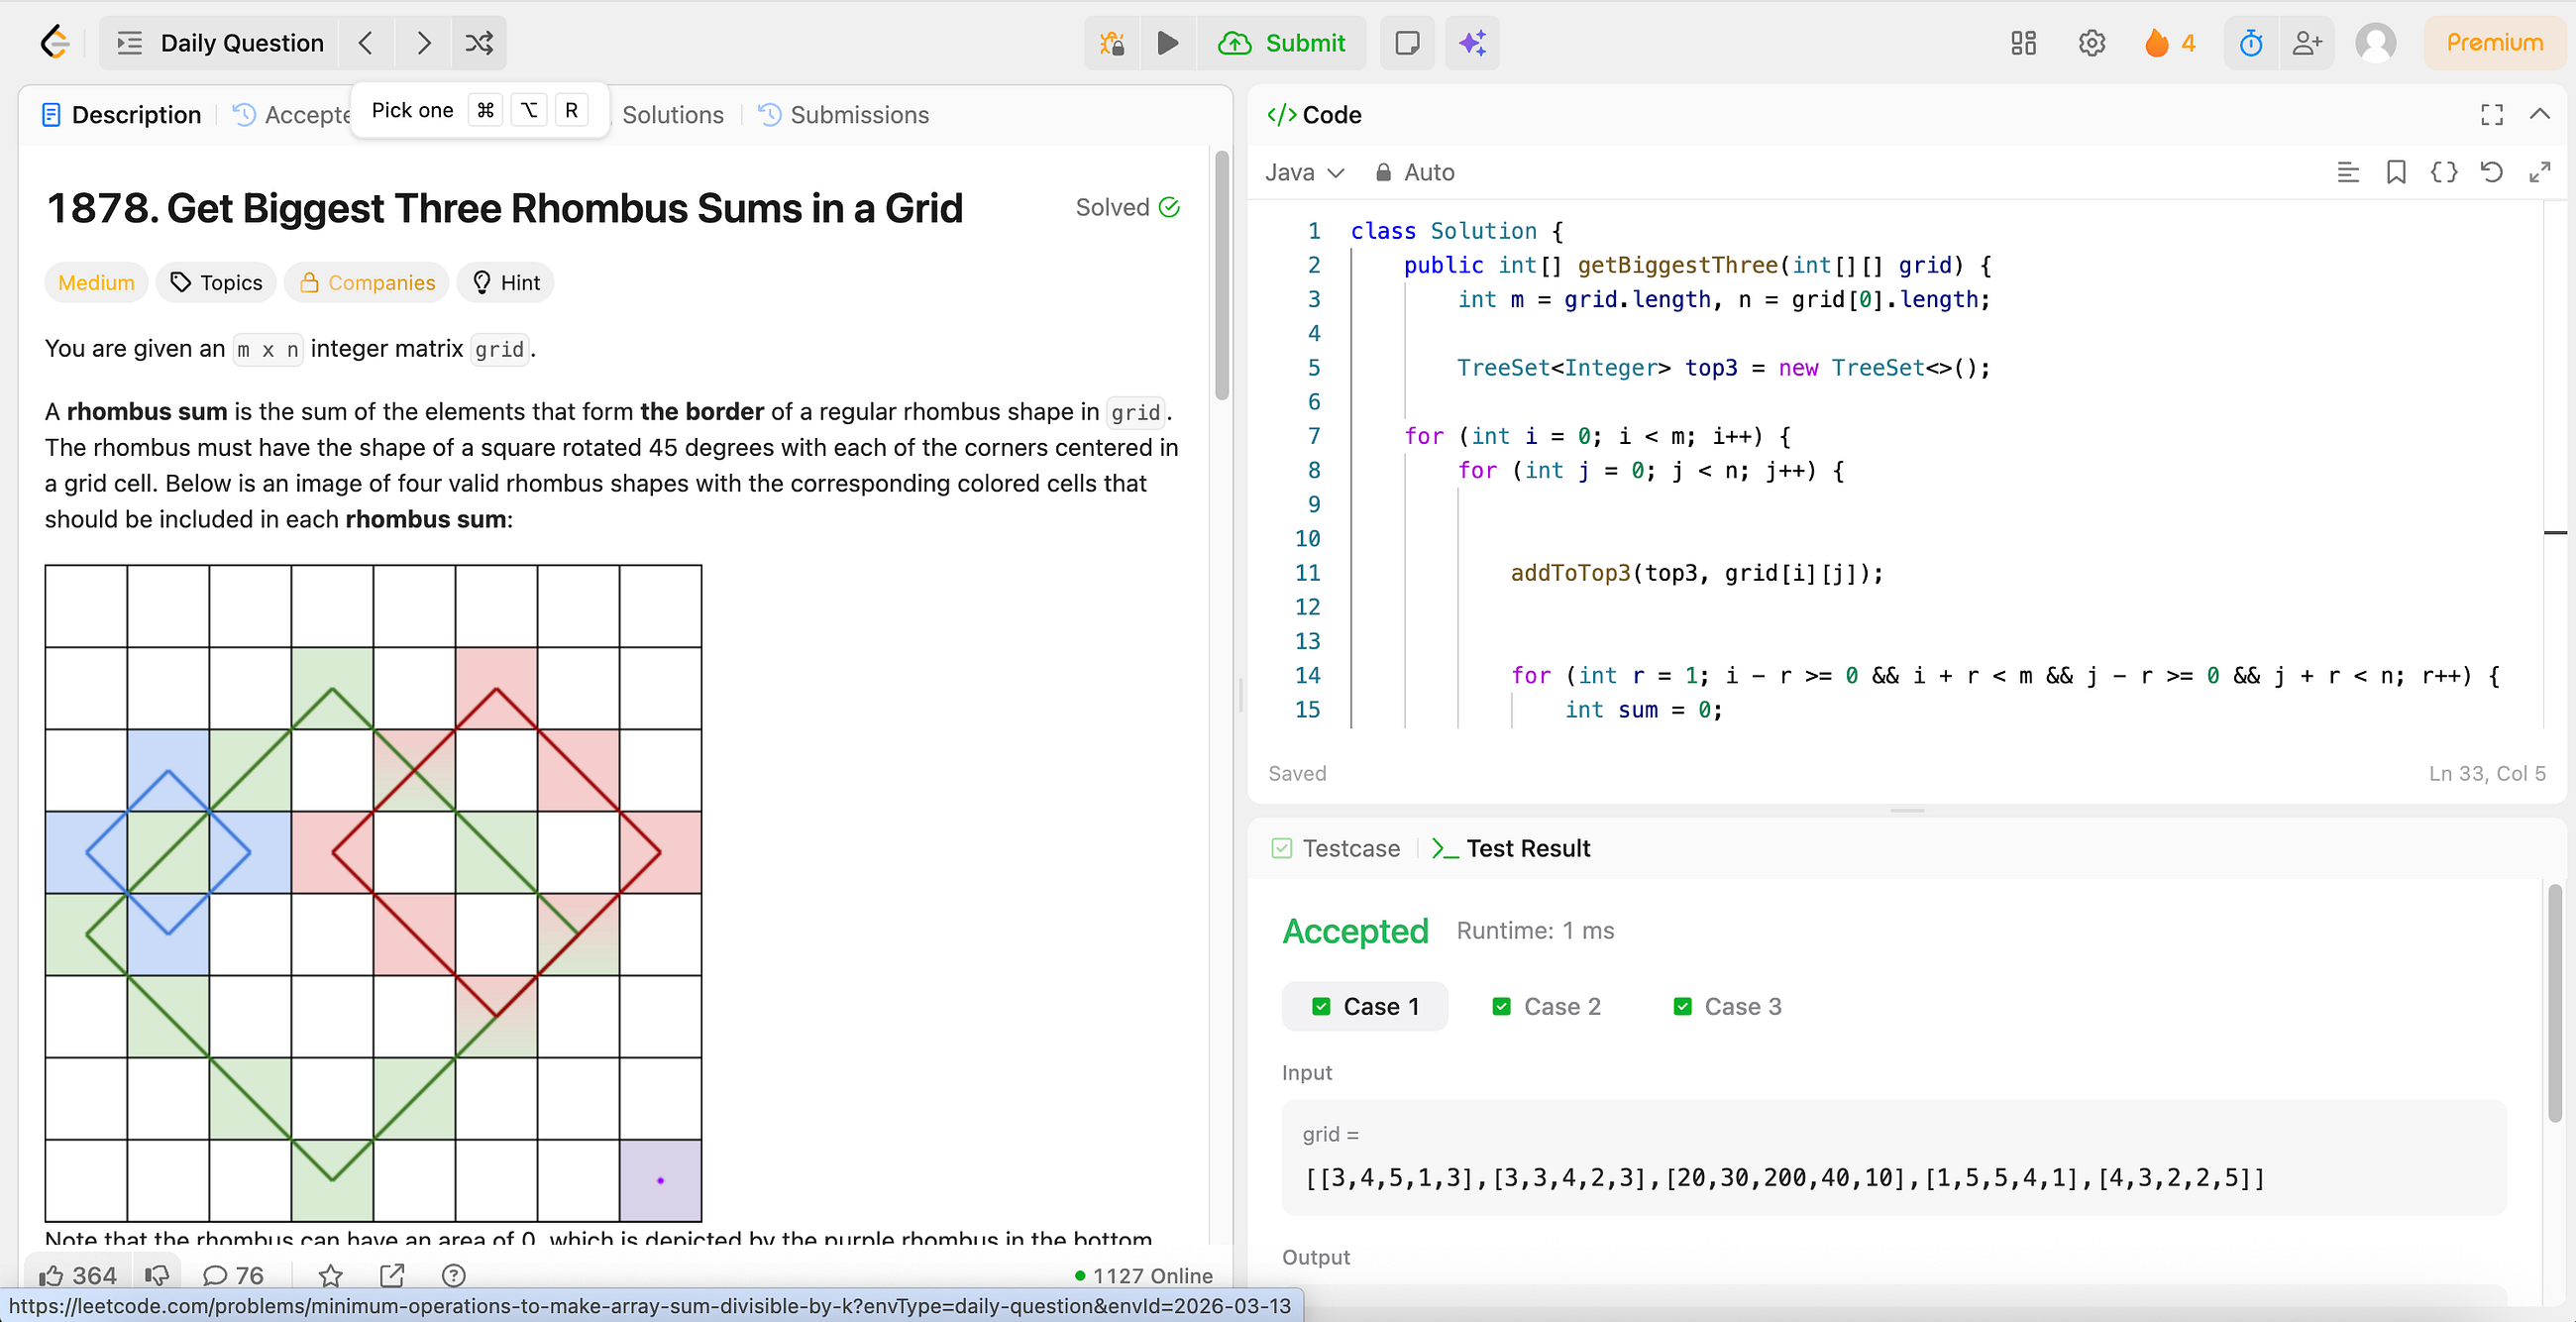This screenshot has height=1322, width=2576.
Task: Click the 1127 Online indicator
Action: coord(1143,1275)
